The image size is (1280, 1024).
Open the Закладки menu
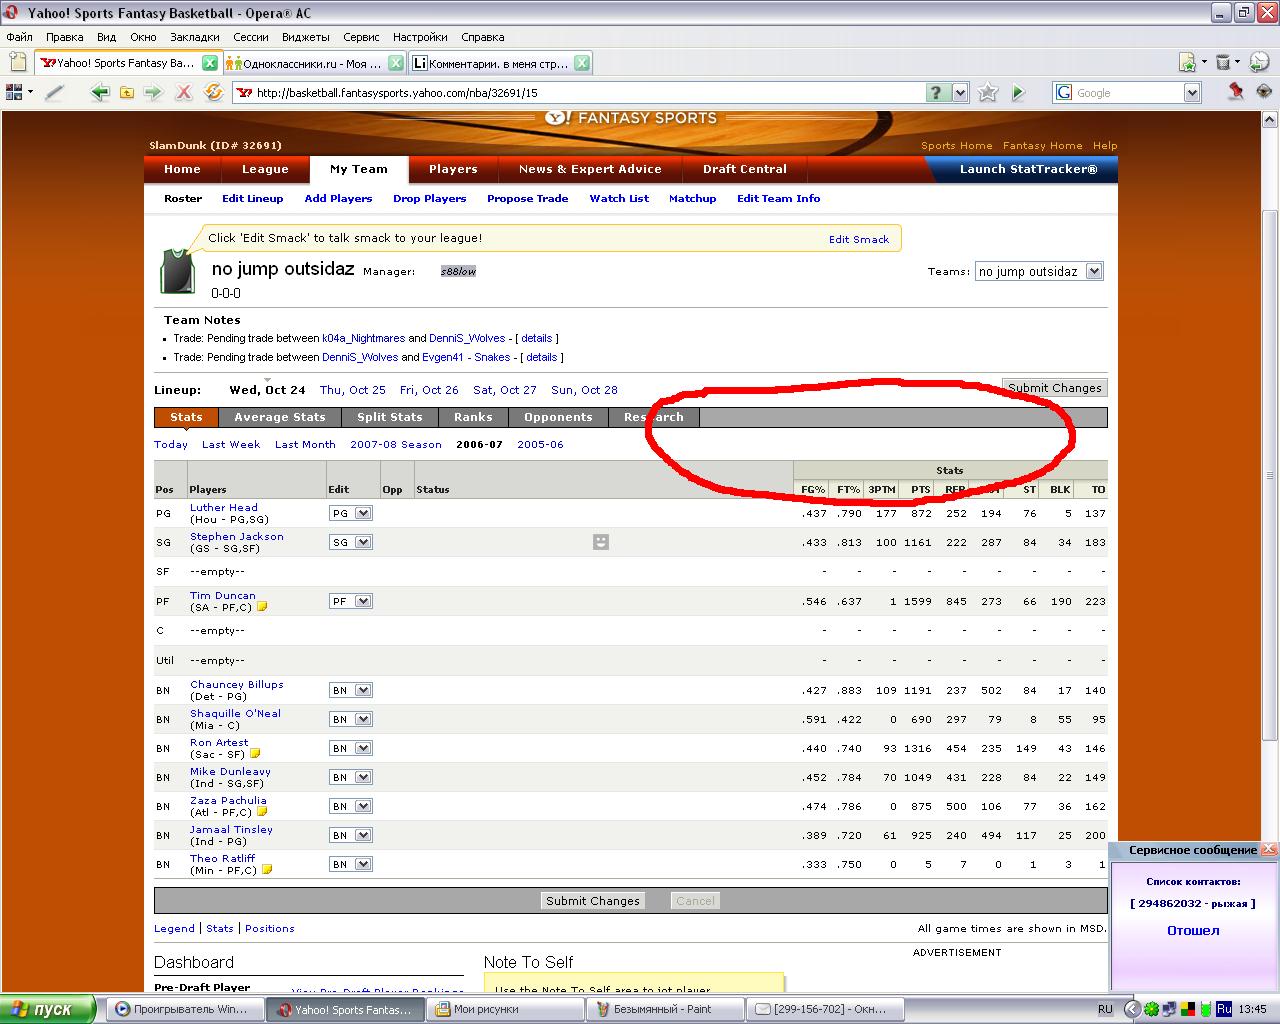(195, 37)
